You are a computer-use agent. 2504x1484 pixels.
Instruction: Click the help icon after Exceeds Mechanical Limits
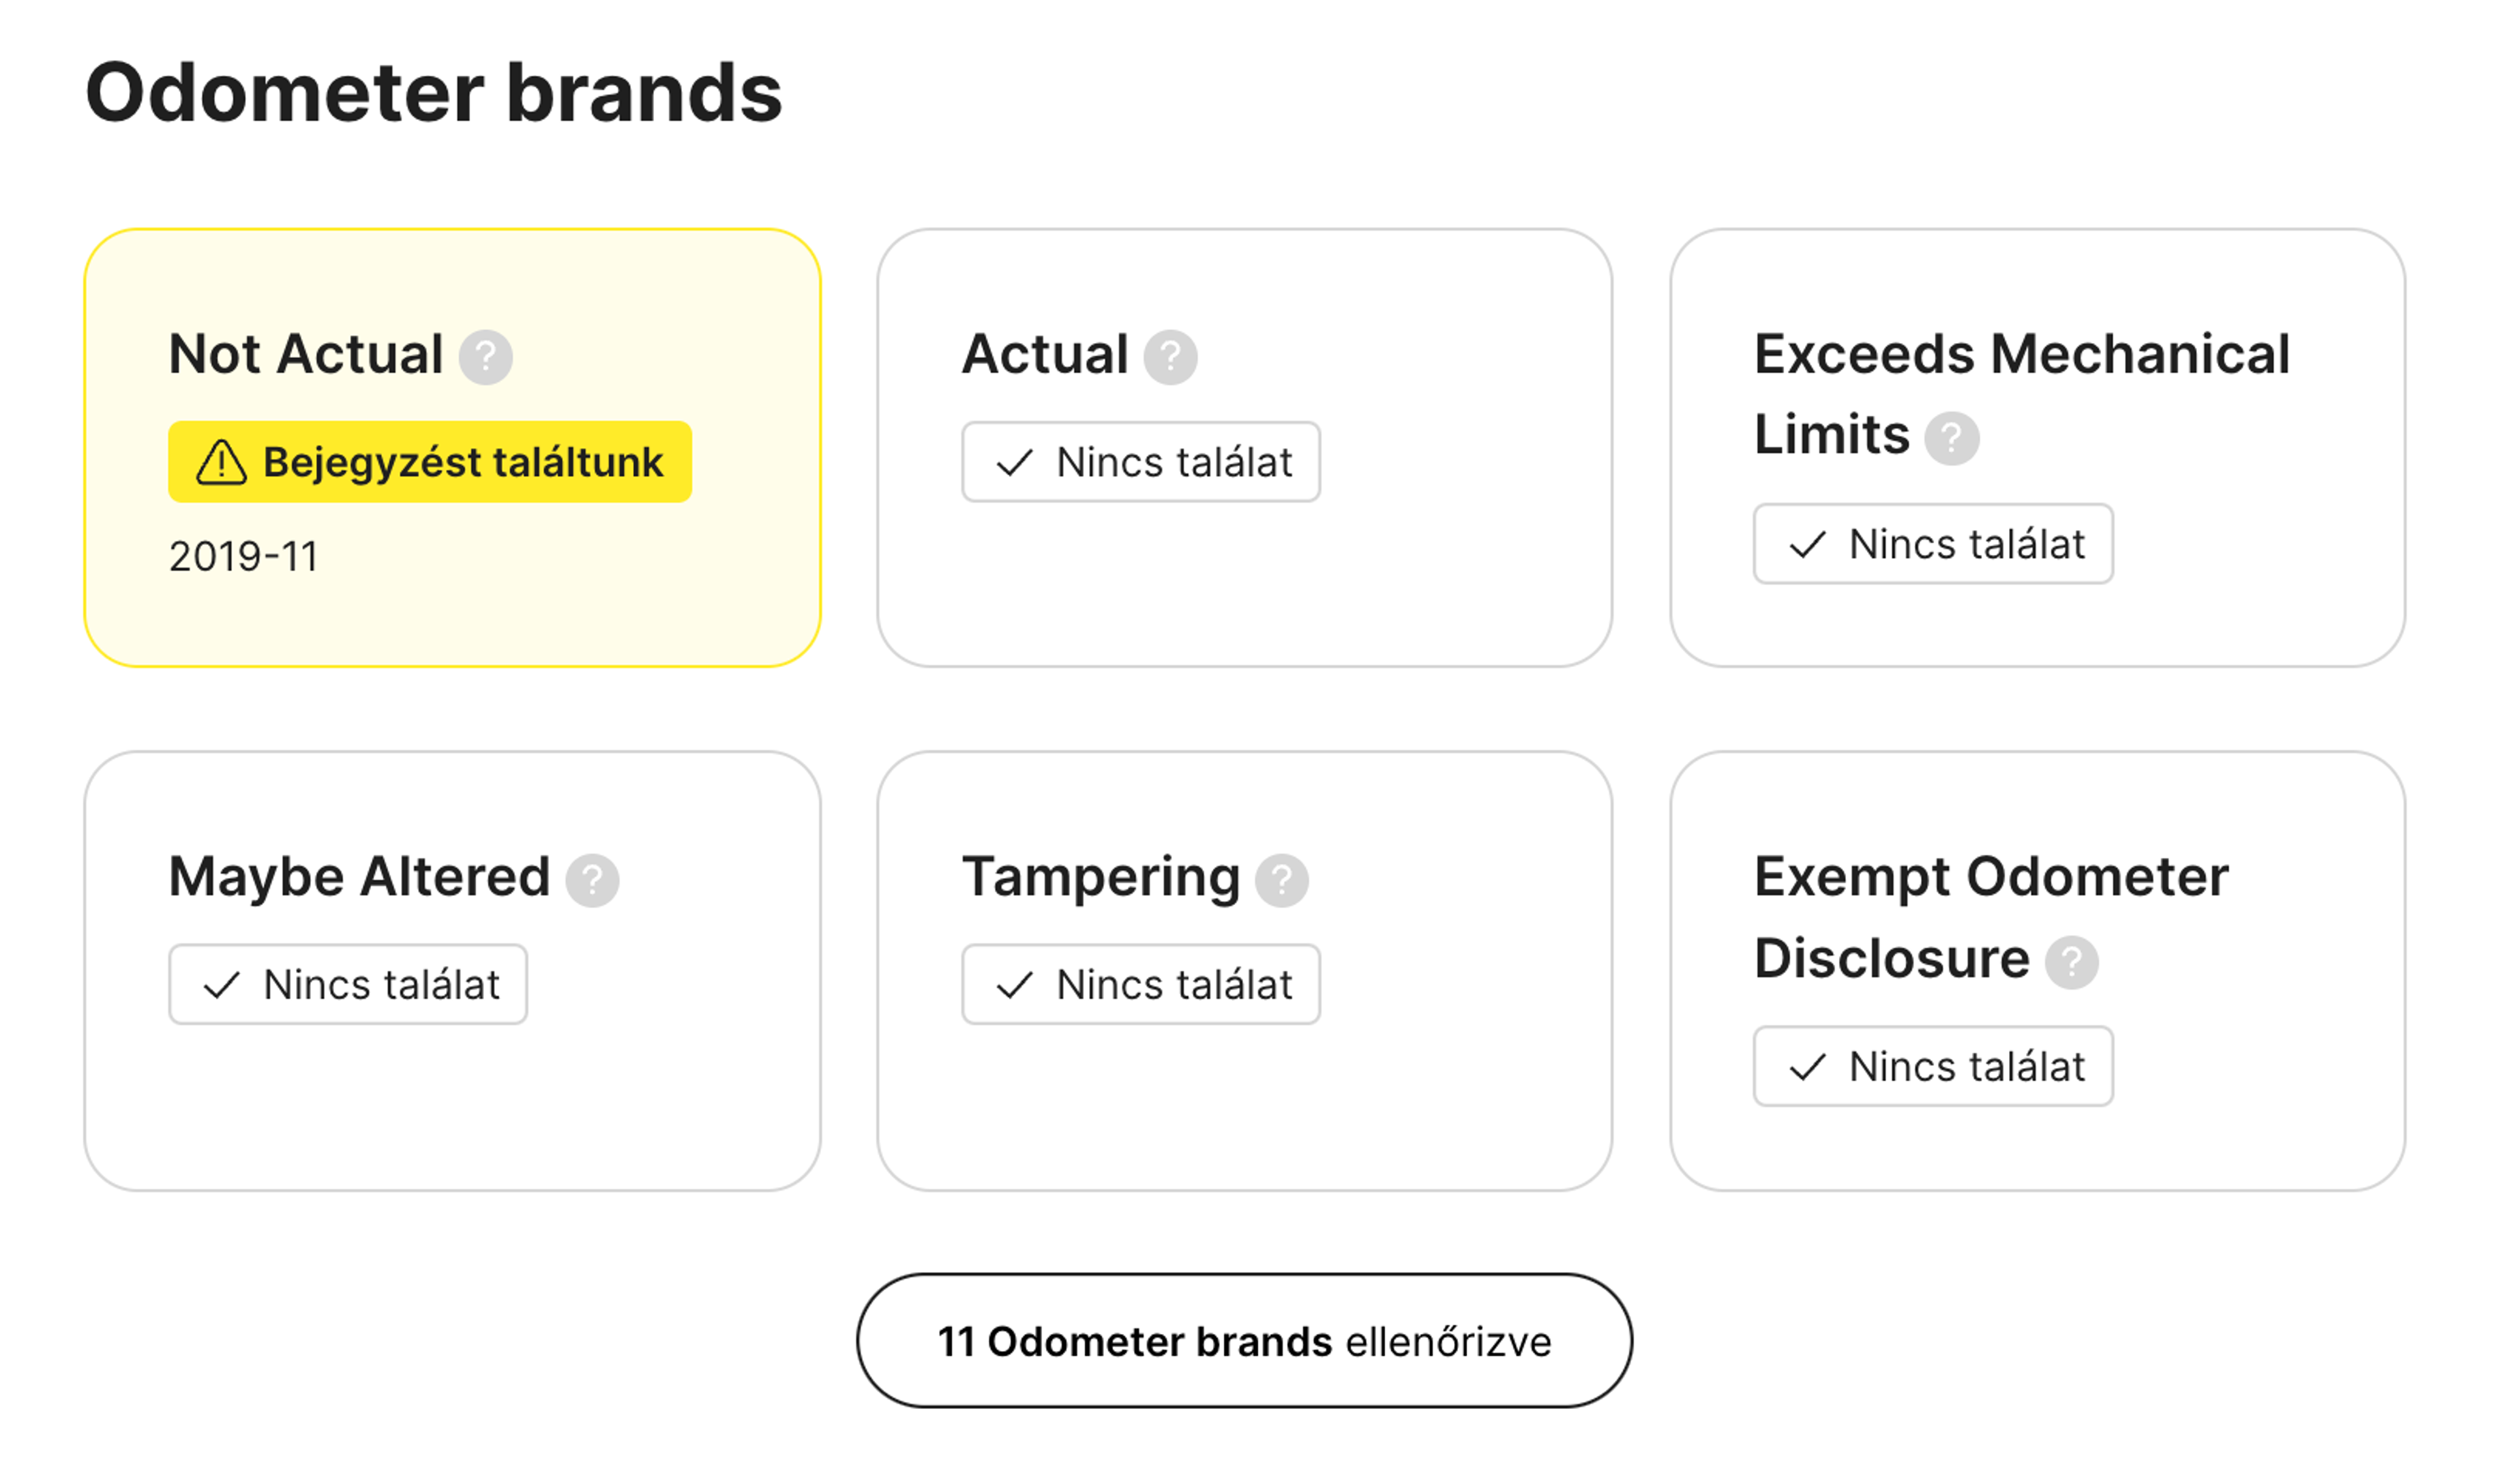[x=1952, y=438]
